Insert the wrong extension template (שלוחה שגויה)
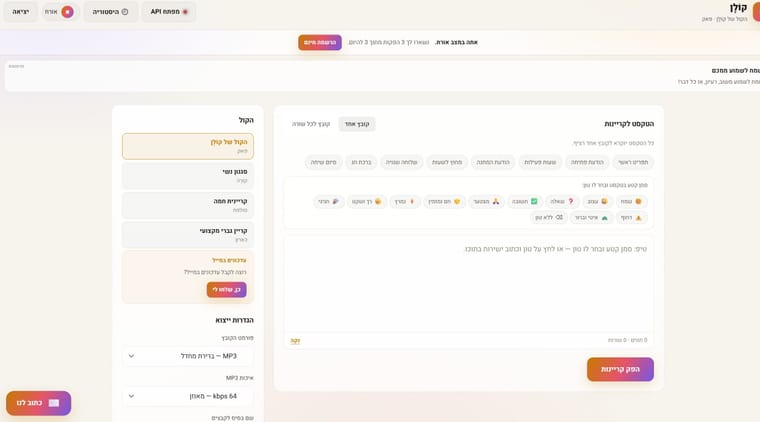760x422 pixels. tap(401, 162)
